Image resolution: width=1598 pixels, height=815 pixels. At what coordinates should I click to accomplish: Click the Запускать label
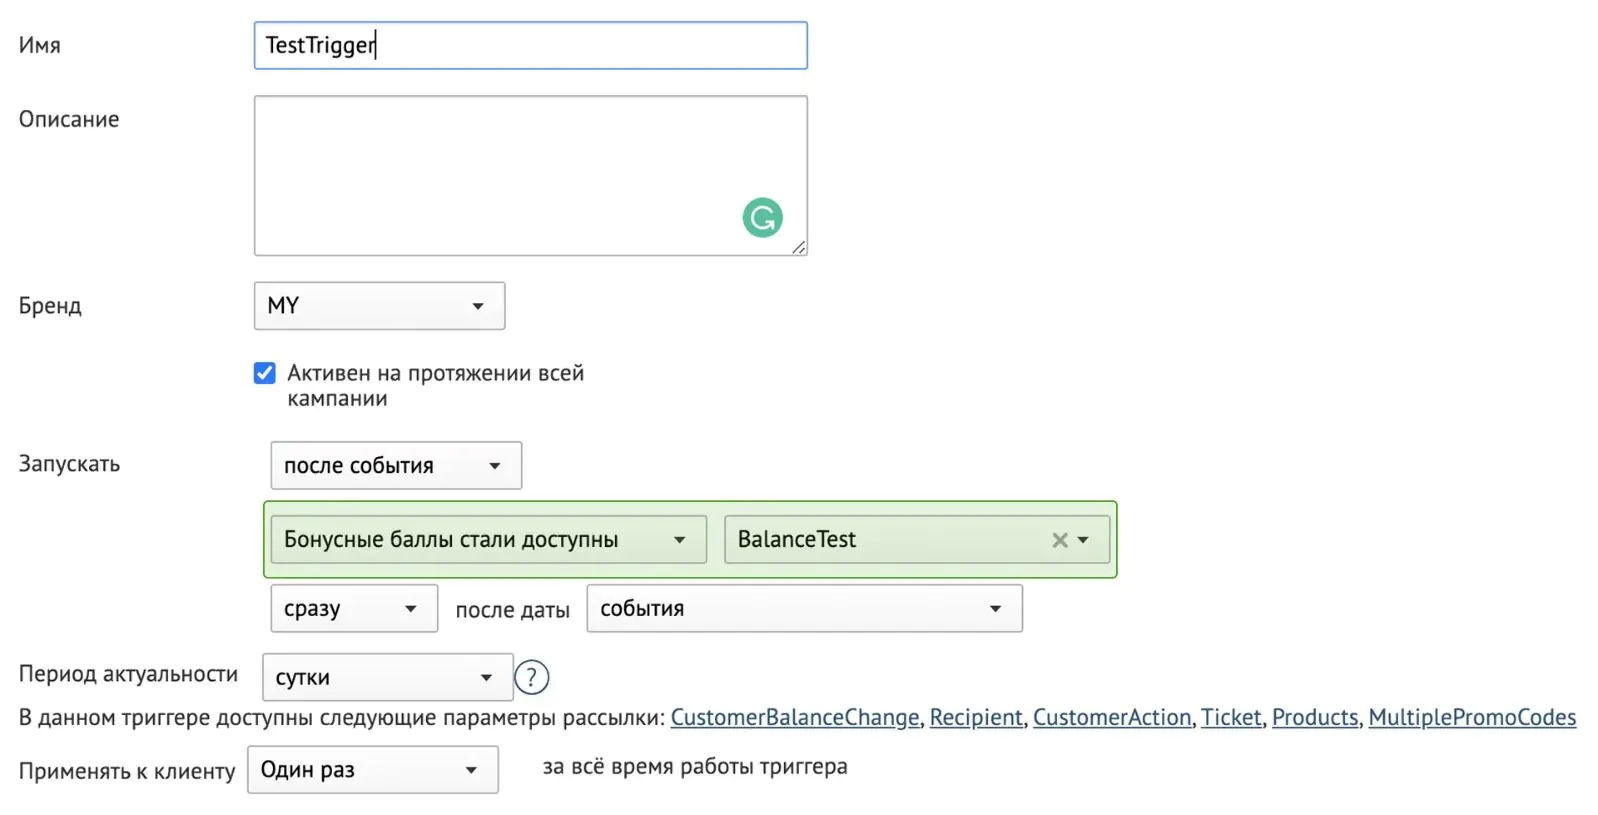[69, 464]
